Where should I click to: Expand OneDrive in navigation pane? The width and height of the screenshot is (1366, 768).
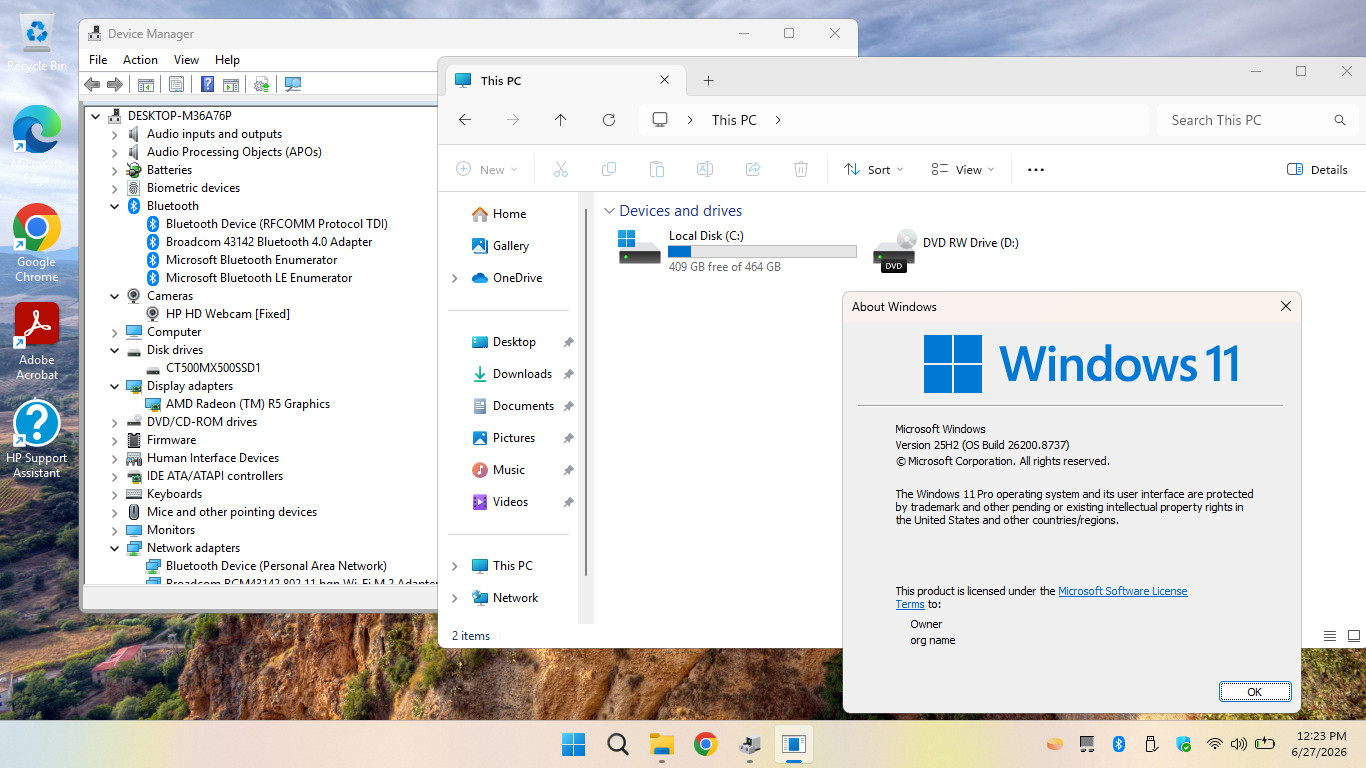coord(455,278)
